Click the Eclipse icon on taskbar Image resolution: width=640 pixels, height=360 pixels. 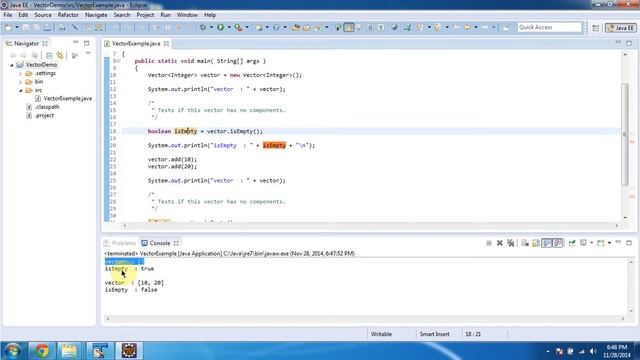click(x=129, y=351)
